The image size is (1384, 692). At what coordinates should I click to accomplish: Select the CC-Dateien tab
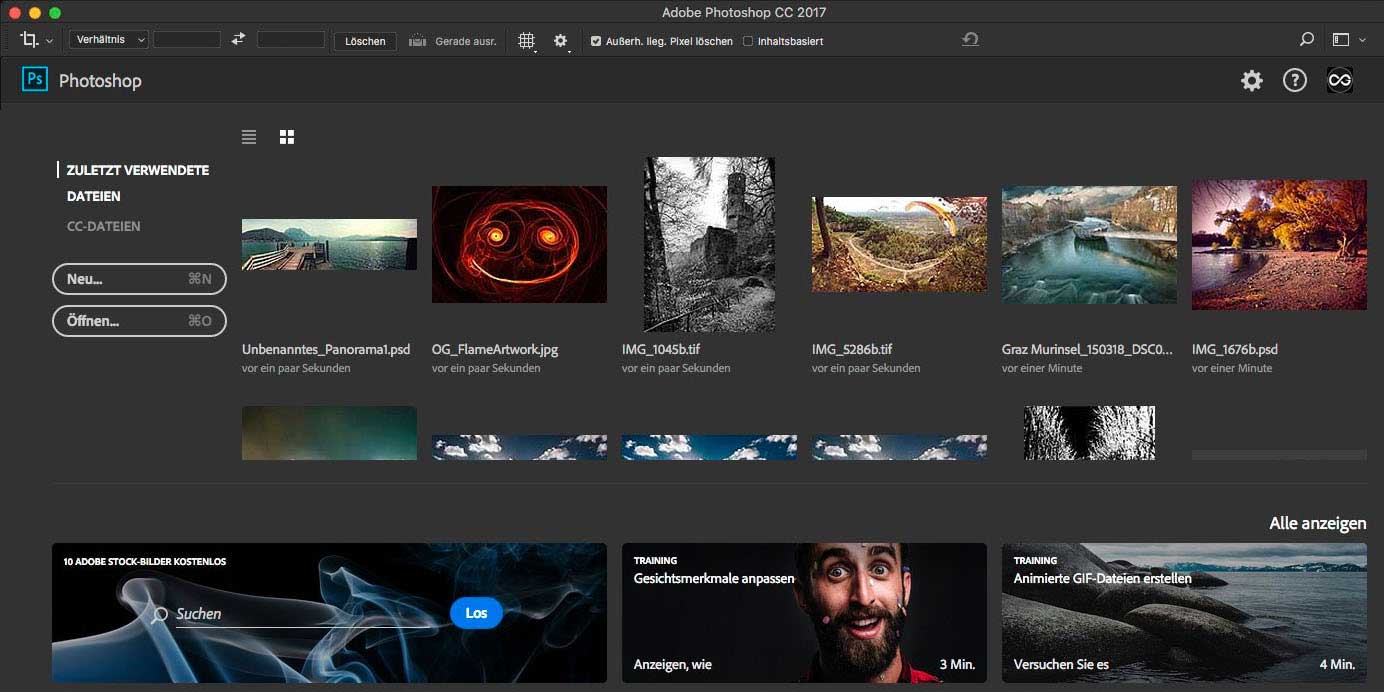coord(103,226)
